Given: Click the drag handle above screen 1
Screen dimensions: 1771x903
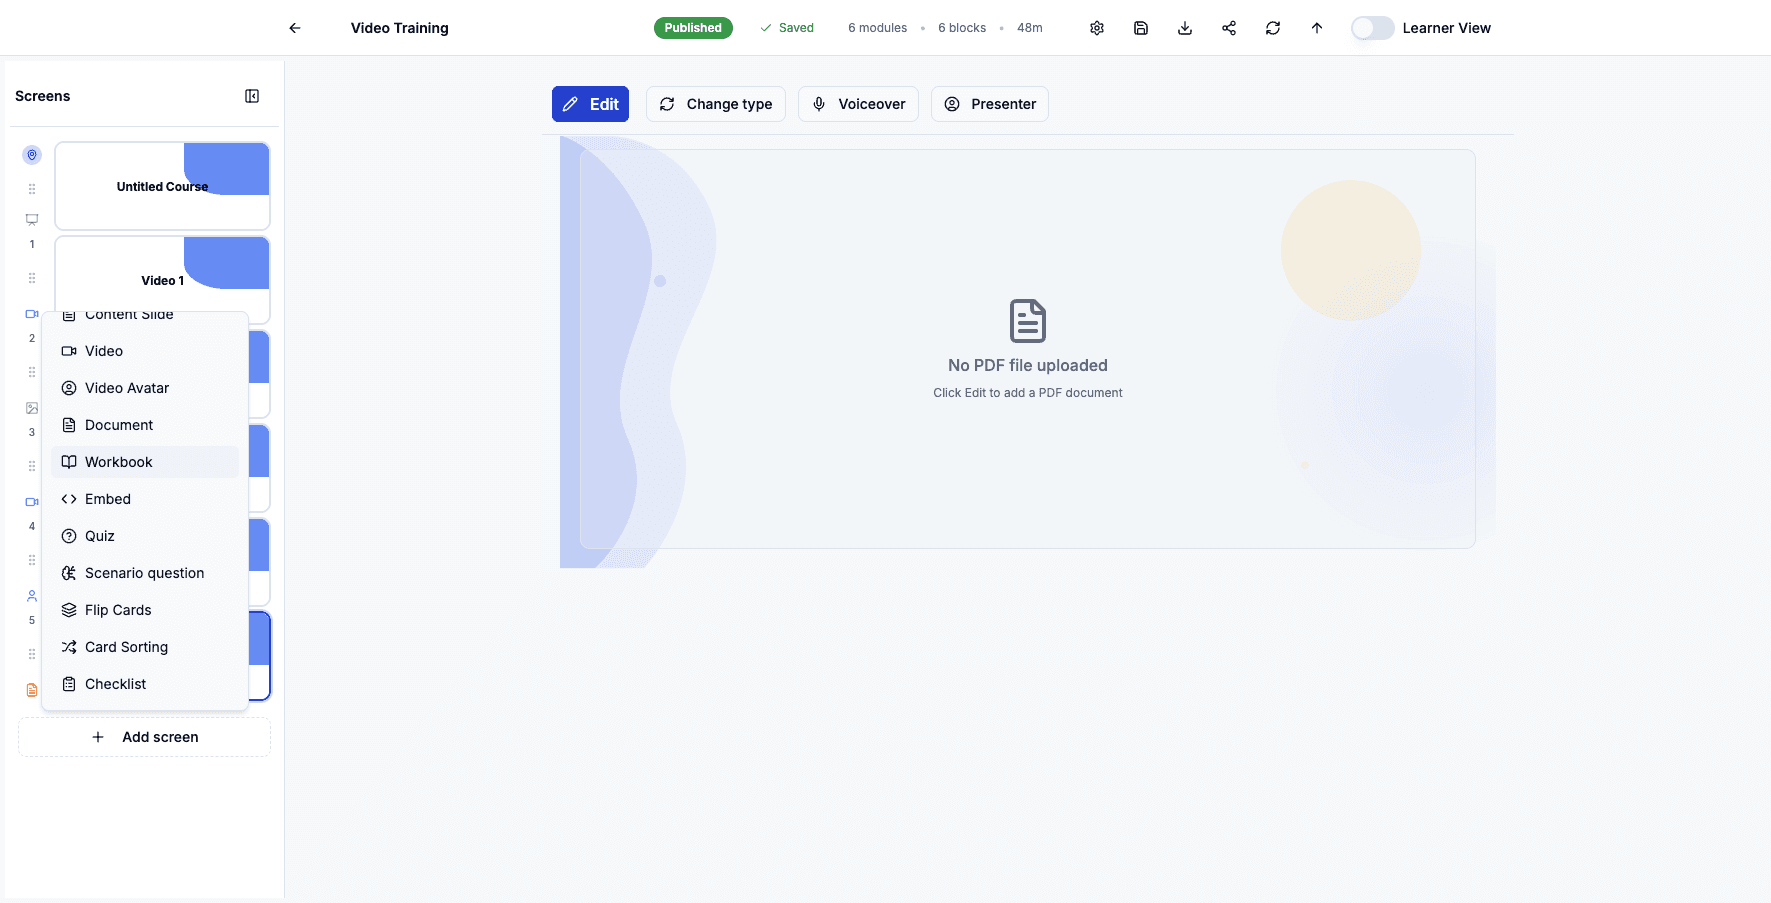Looking at the screenshot, I should (32, 189).
